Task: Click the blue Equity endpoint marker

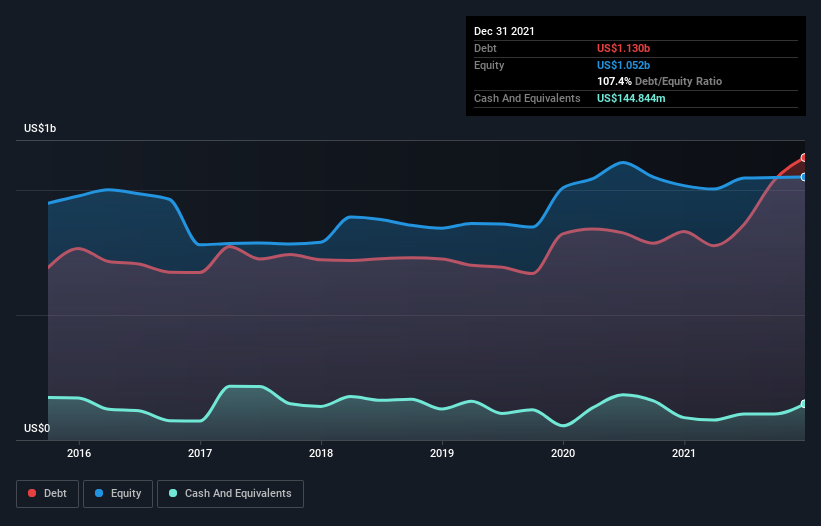Action: [804, 177]
